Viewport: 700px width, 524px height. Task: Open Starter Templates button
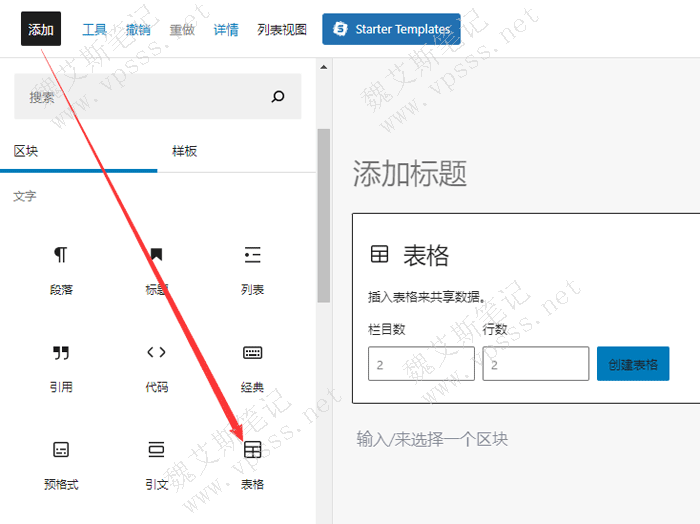[391, 29]
